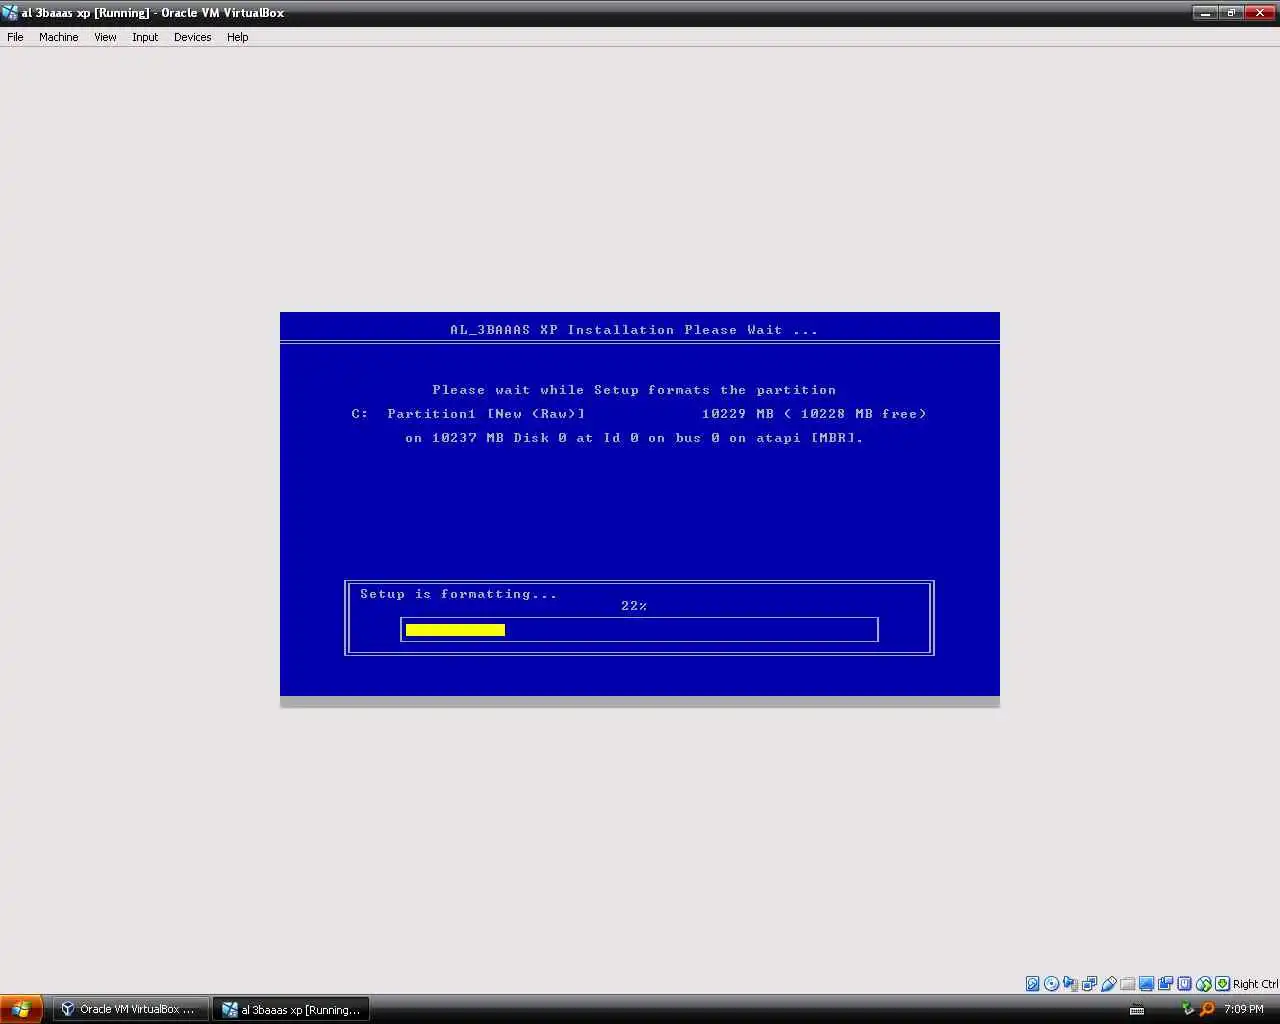The width and height of the screenshot is (1280, 1024).
Task: Click the "Setup is formatting..." text
Action: [x=458, y=594]
